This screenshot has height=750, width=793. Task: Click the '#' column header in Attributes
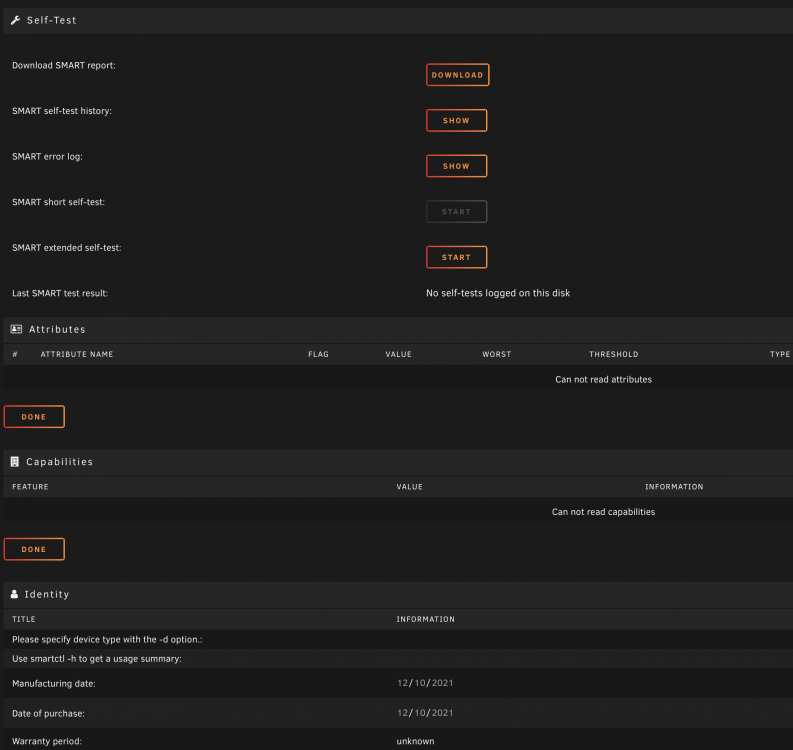(15, 354)
